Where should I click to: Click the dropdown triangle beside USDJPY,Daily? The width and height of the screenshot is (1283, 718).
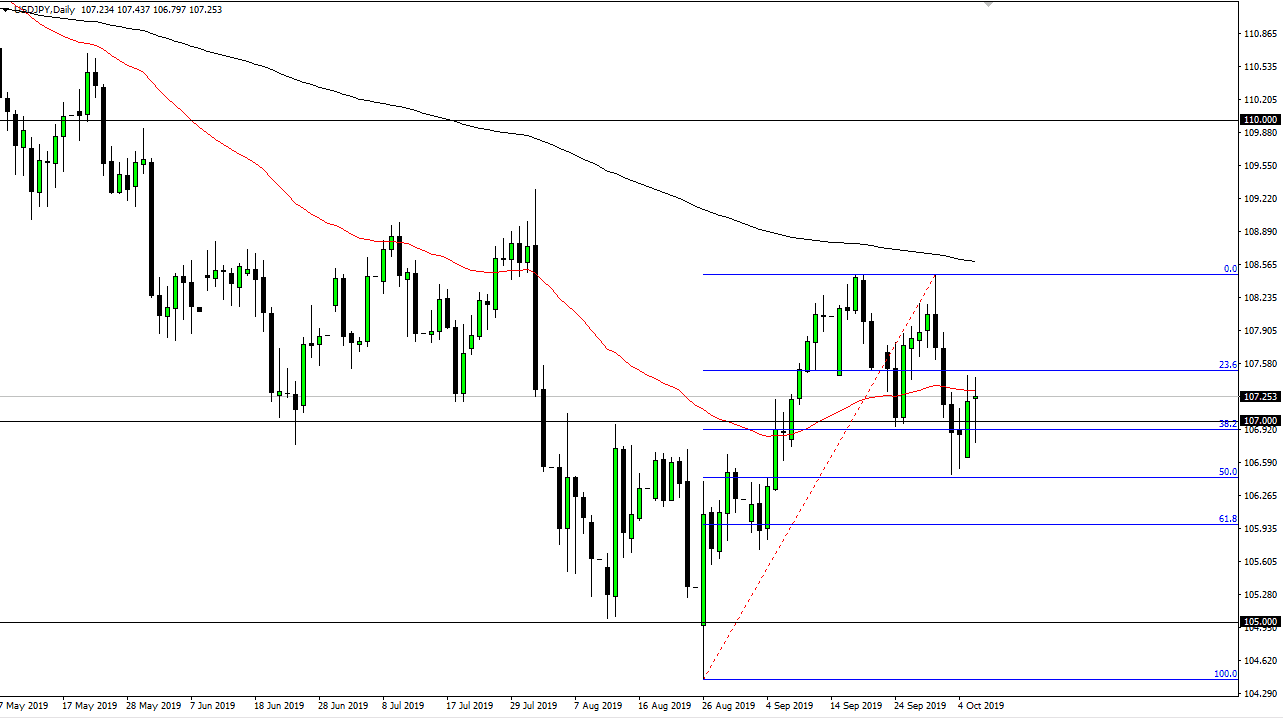[5, 8]
